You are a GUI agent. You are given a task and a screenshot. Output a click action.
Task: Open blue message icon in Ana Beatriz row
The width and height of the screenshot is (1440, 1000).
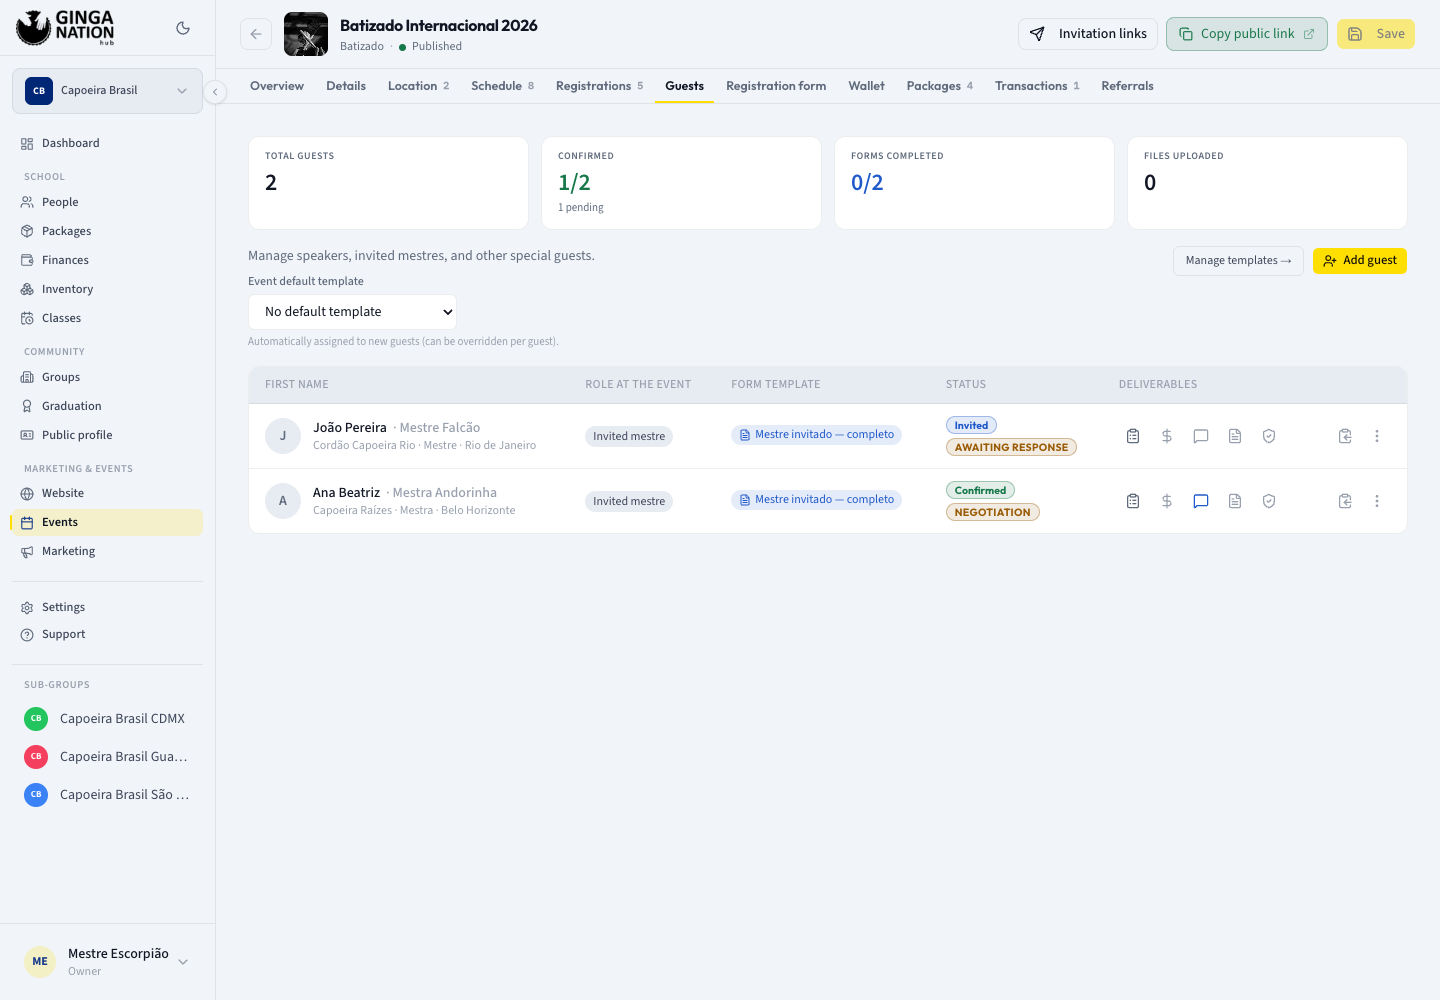click(1201, 501)
